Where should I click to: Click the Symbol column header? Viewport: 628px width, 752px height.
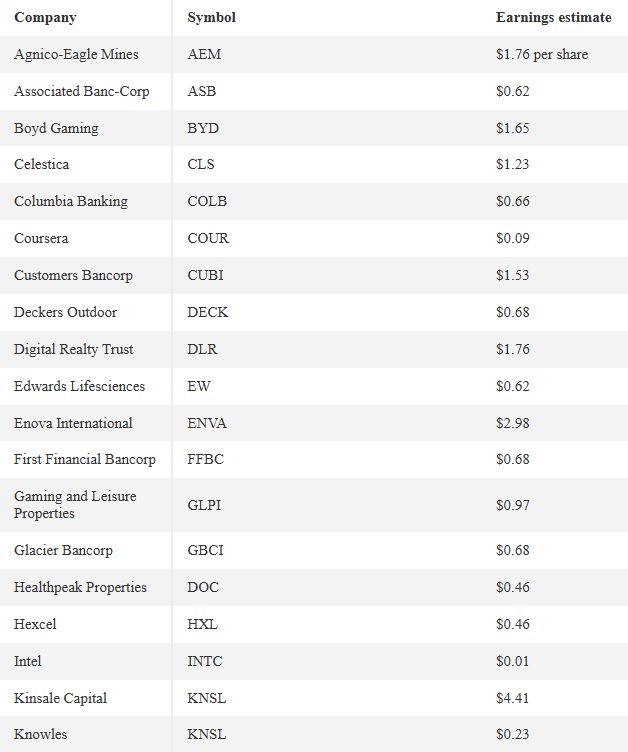[211, 18]
